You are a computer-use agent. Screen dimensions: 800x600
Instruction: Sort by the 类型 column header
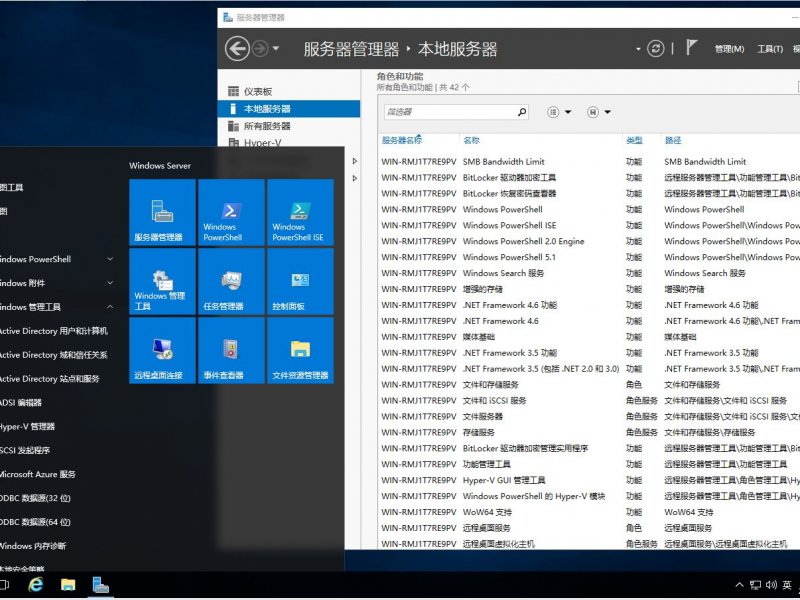[634, 140]
